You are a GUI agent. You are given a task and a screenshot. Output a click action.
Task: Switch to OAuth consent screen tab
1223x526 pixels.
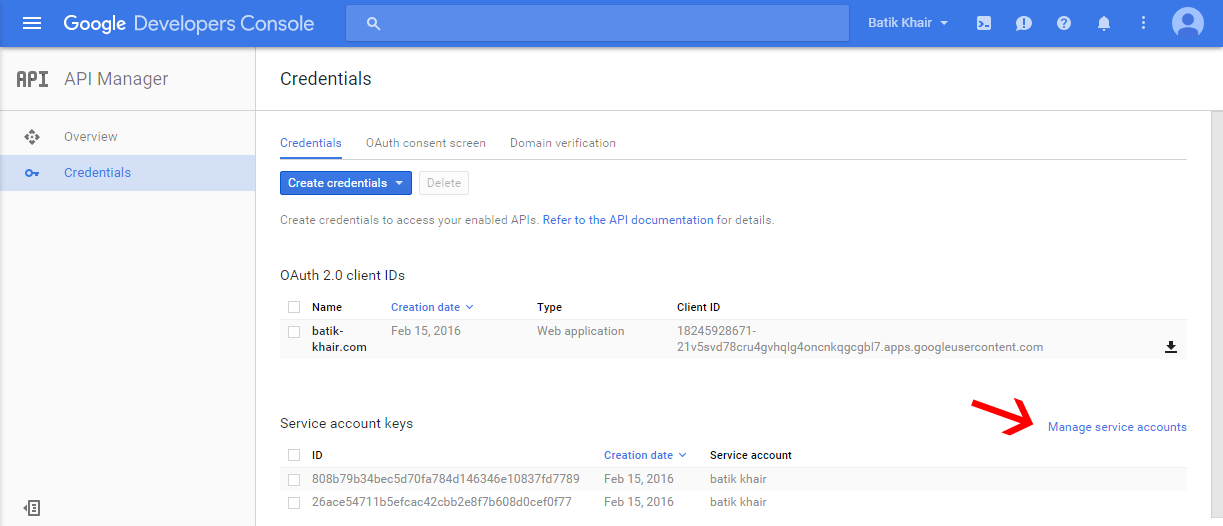point(426,143)
